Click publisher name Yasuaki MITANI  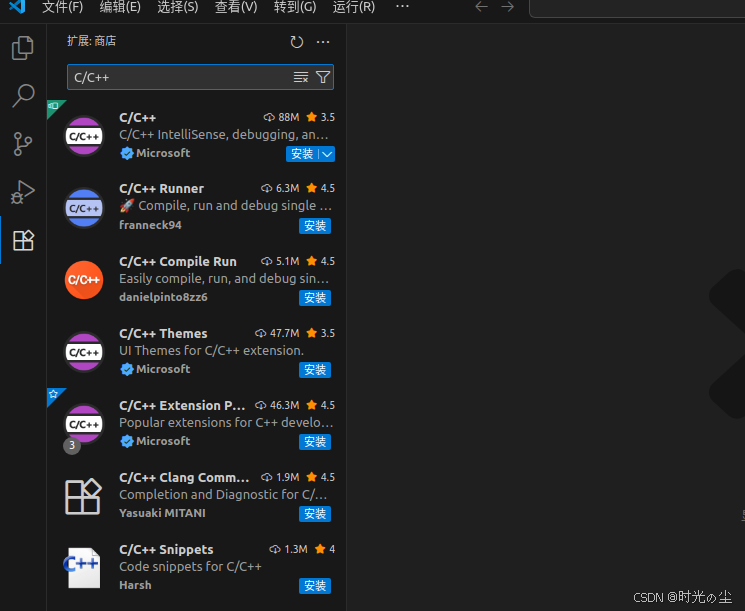click(162, 513)
